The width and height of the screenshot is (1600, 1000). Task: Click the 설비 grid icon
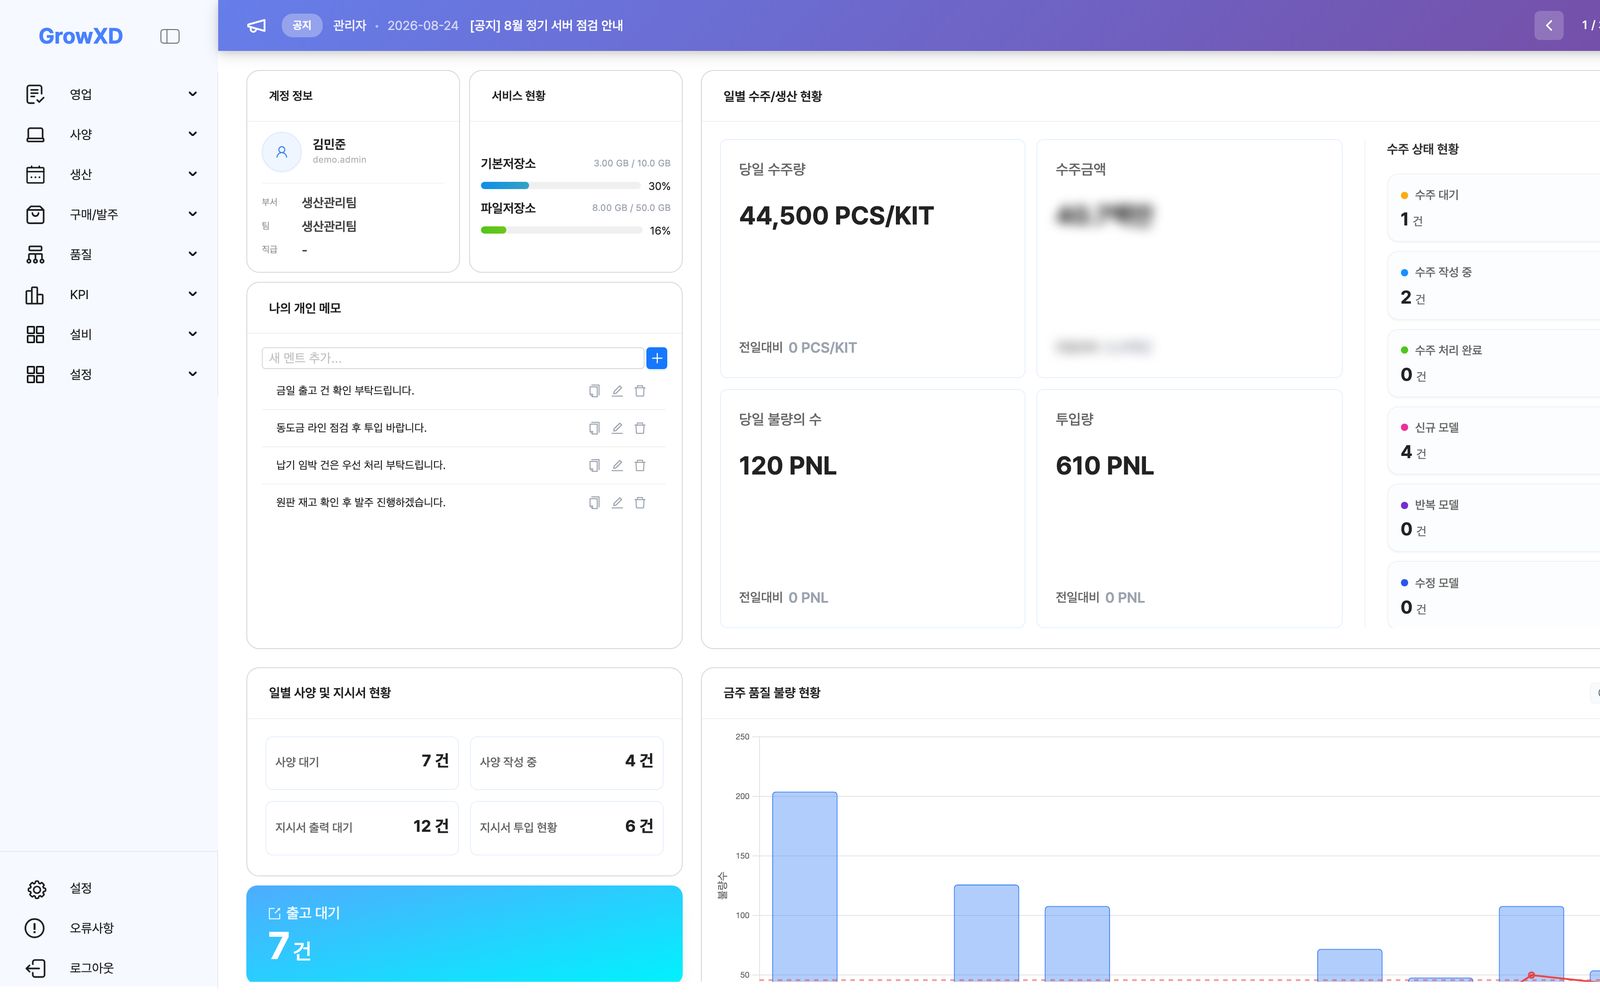tap(35, 334)
